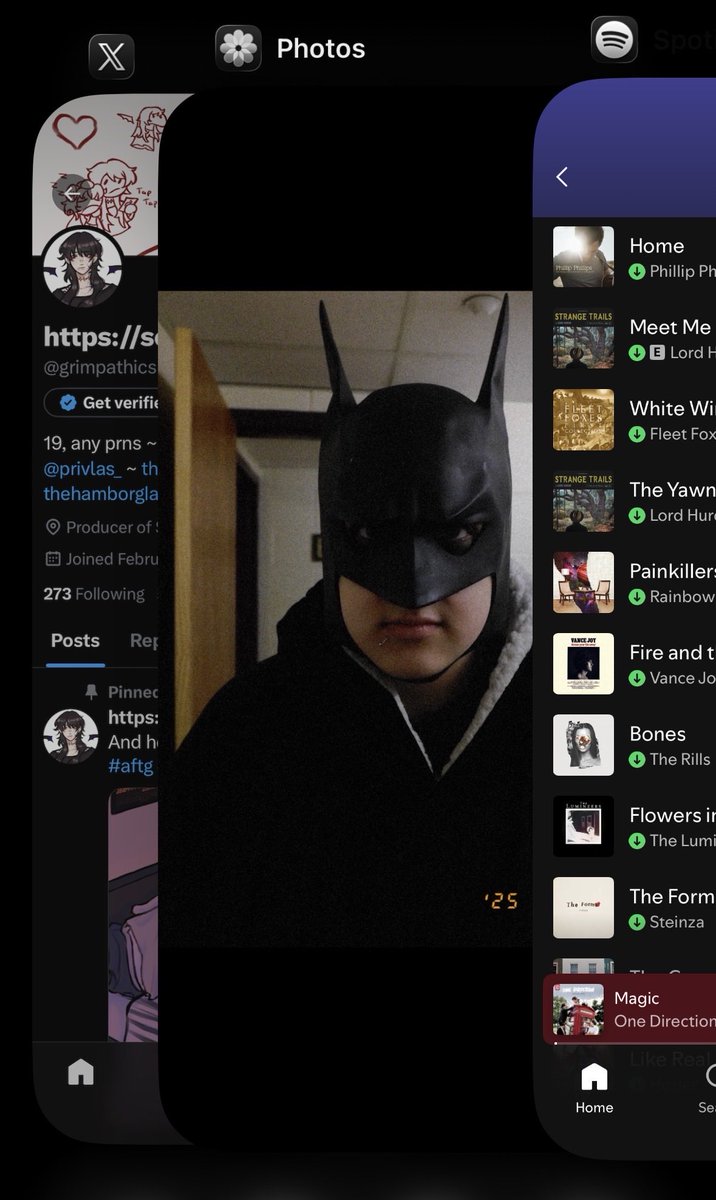Tap the One Direction album art in mini player
This screenshot has height=1200, width=716.
(578, 1009)
